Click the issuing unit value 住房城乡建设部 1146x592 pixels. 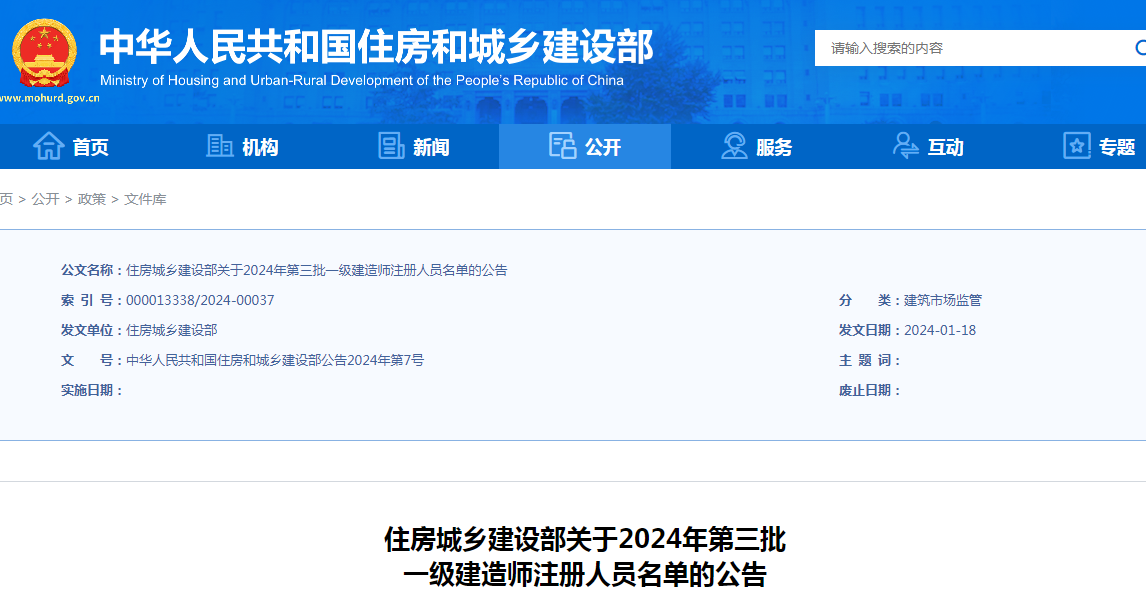(171, 330)
